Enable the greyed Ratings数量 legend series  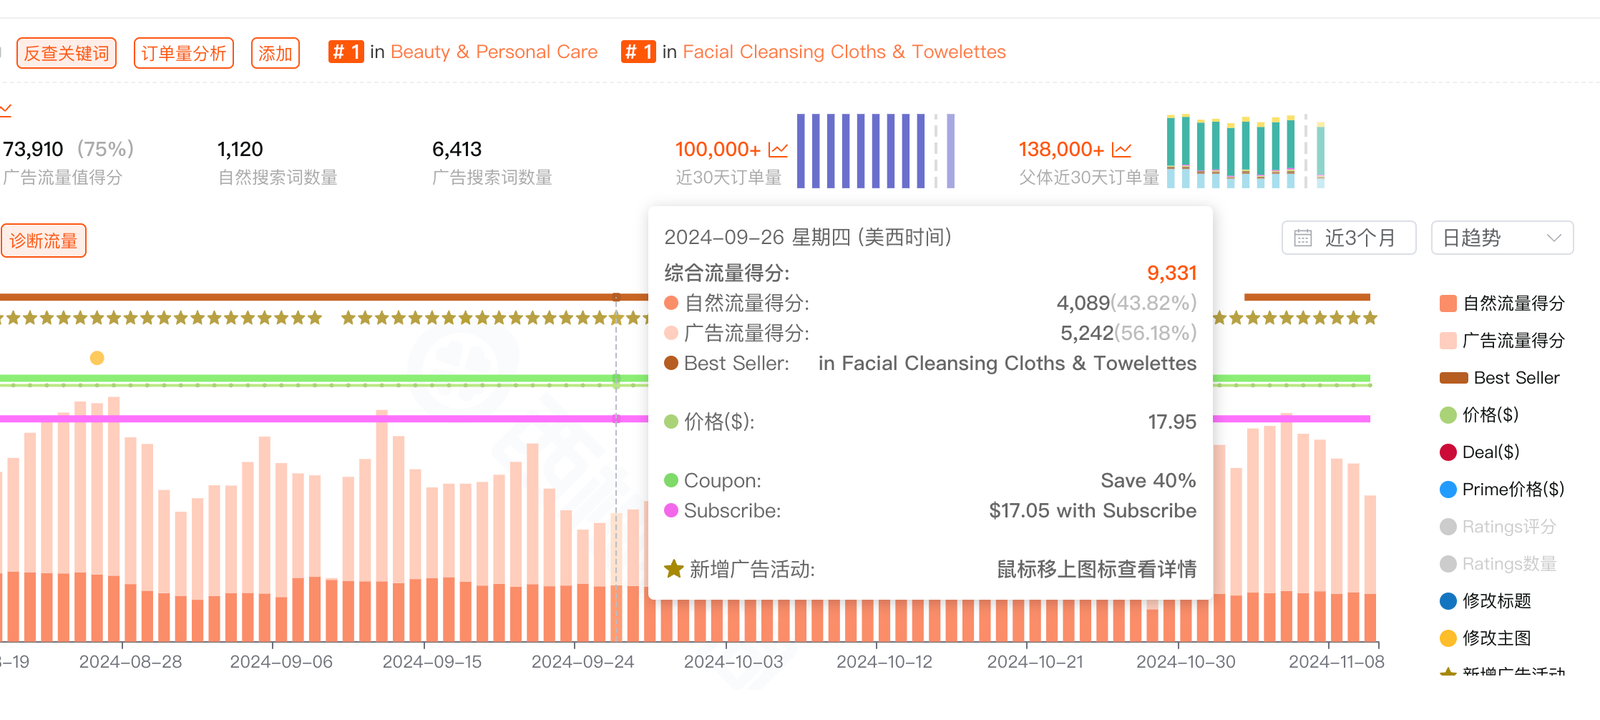pyautogui.click(x=1498, y=564)
